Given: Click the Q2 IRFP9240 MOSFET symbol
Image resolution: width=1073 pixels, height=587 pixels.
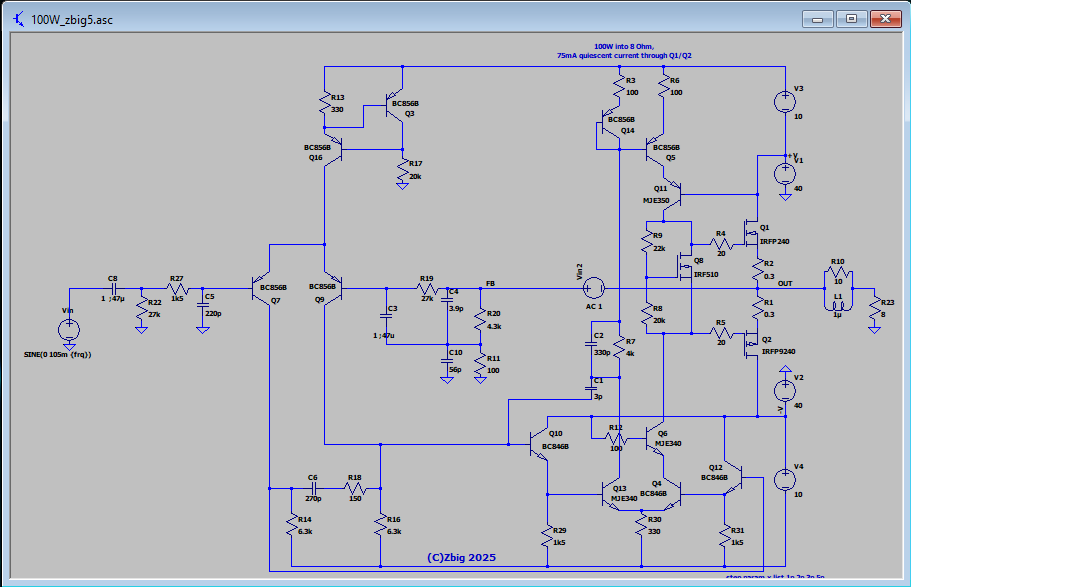Looking at the screenshot, I should pos(751,344).
